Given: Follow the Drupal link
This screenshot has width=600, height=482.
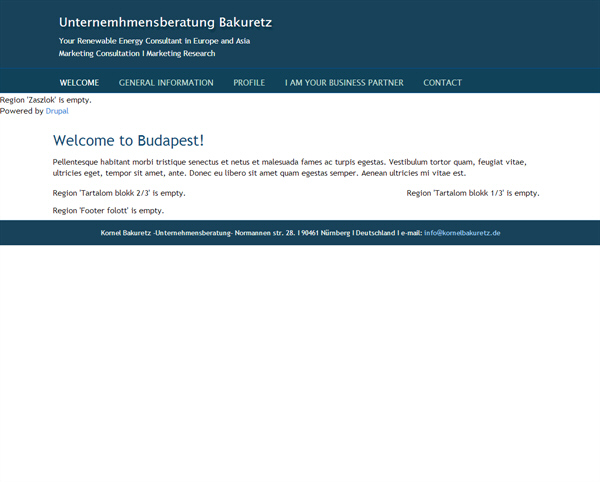Looking at the screenshot, I should tap(57, 111).
